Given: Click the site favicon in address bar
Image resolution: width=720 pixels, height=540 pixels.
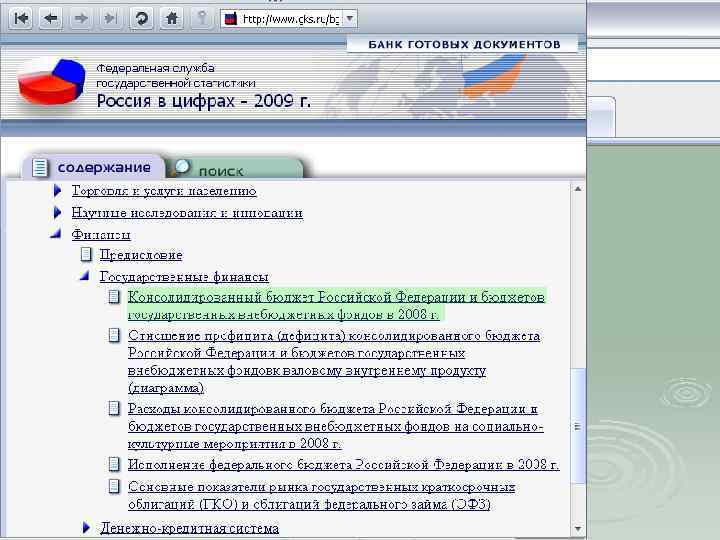Looking at the screenshot, I should 231,19.
